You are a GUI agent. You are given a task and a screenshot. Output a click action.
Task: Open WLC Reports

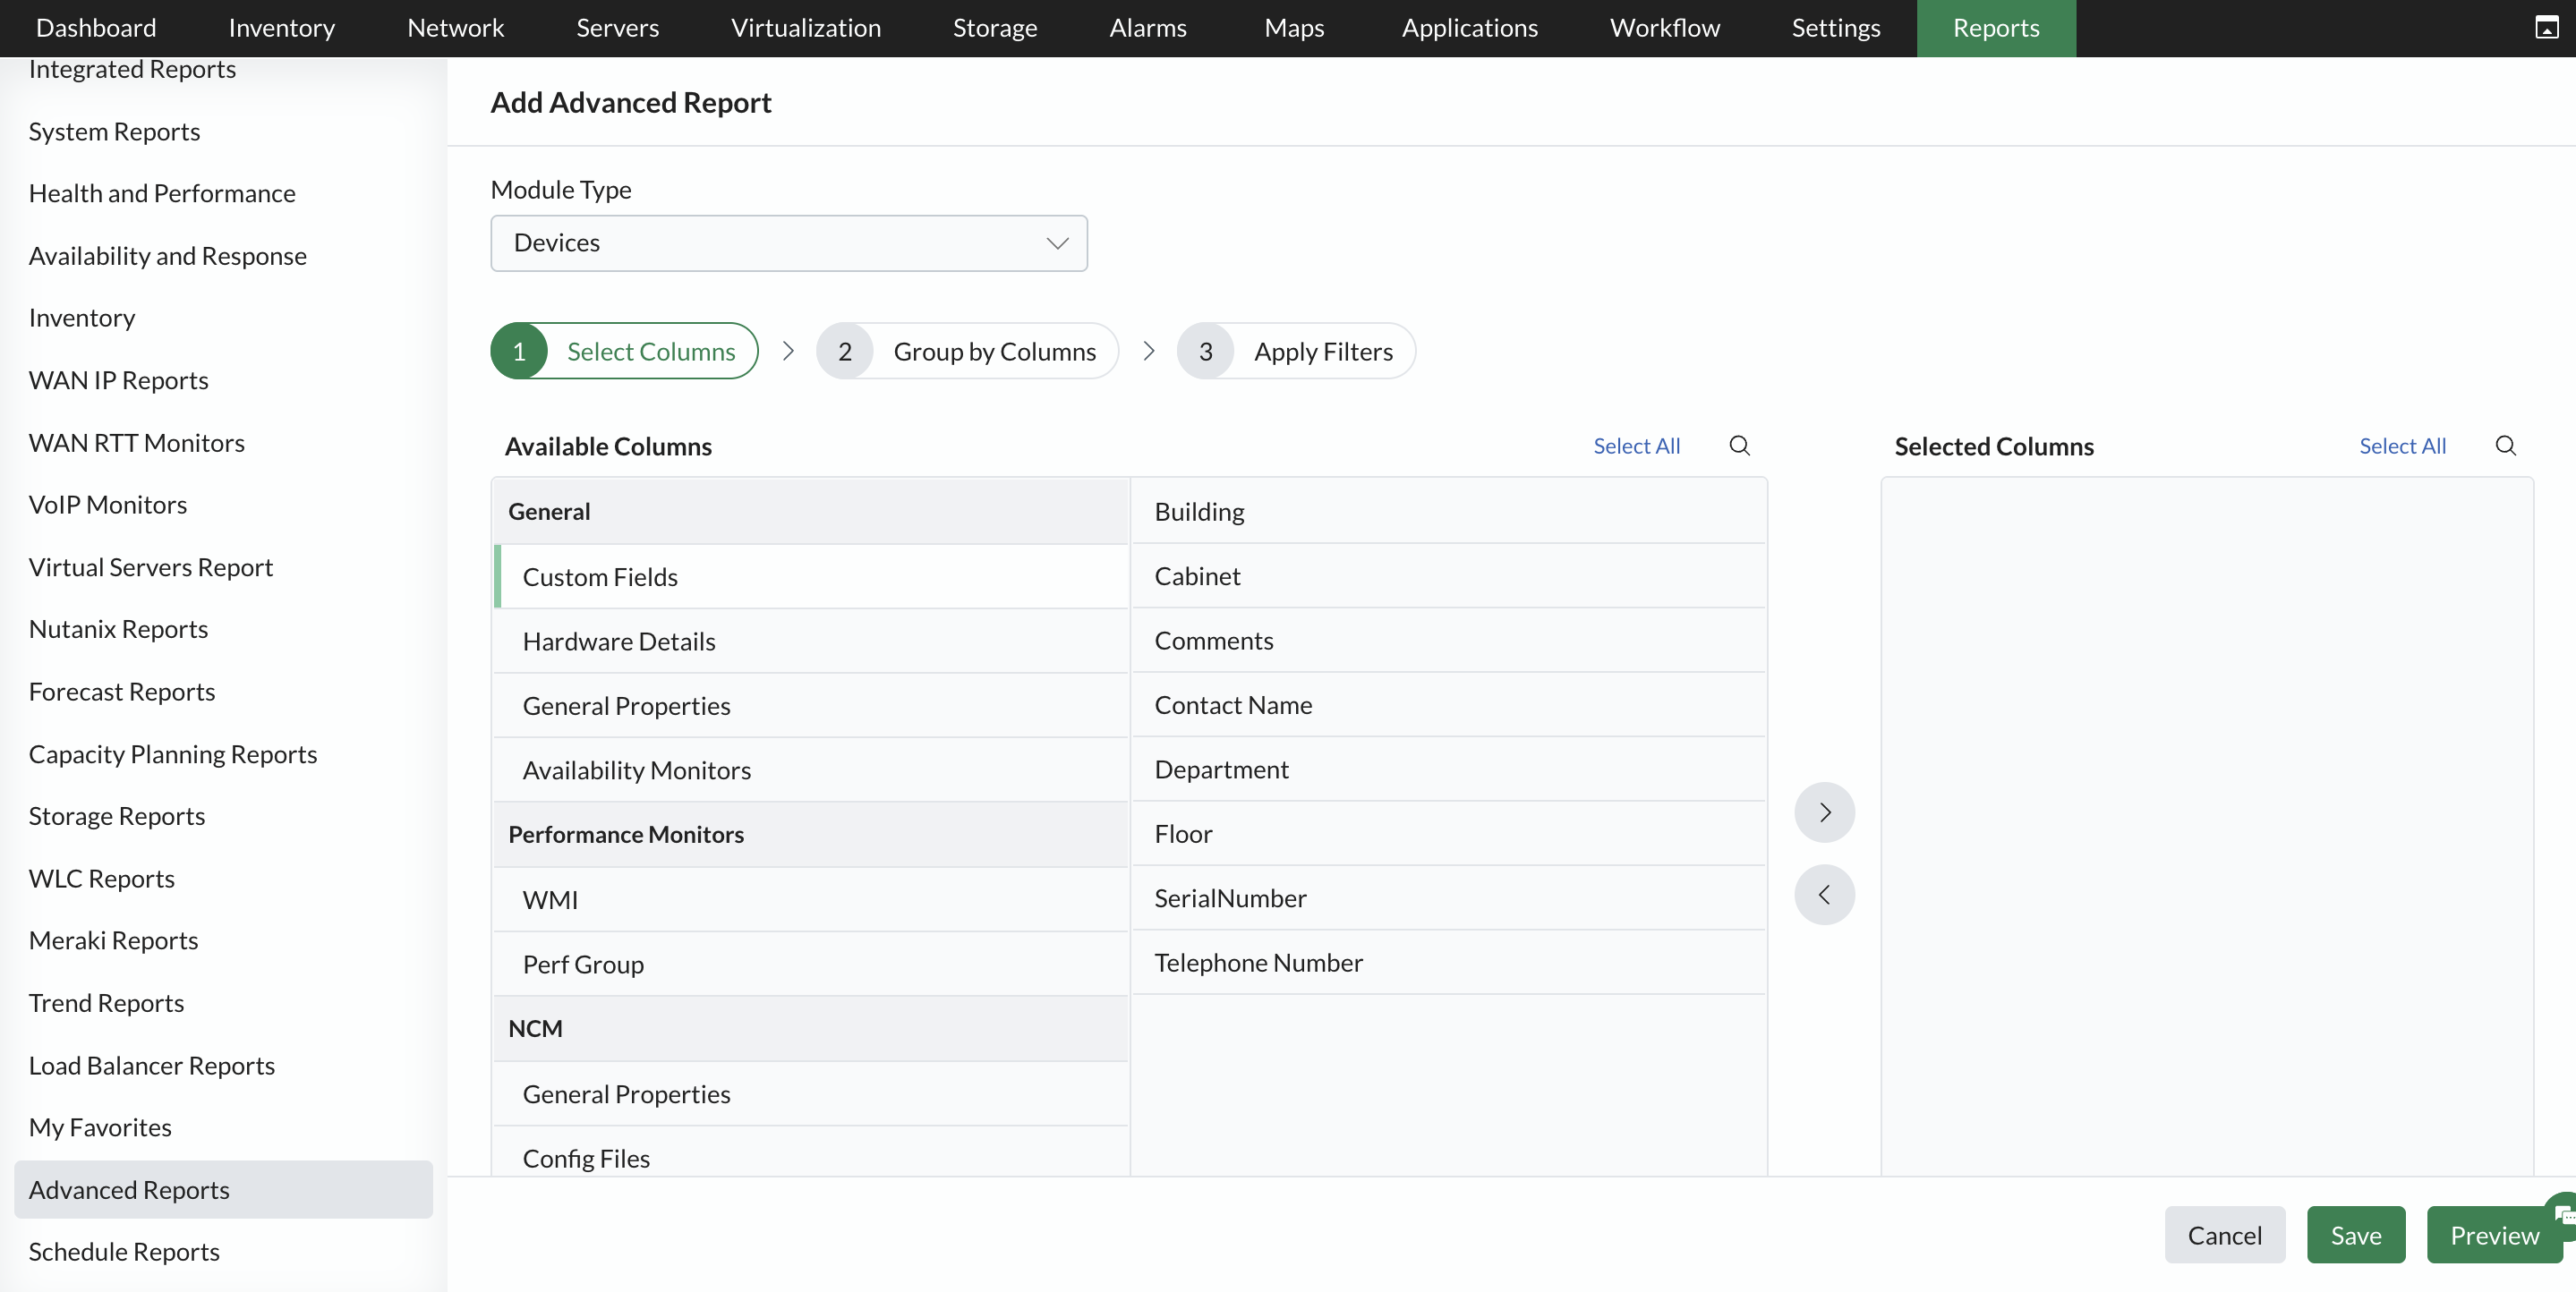coord(101,879)
